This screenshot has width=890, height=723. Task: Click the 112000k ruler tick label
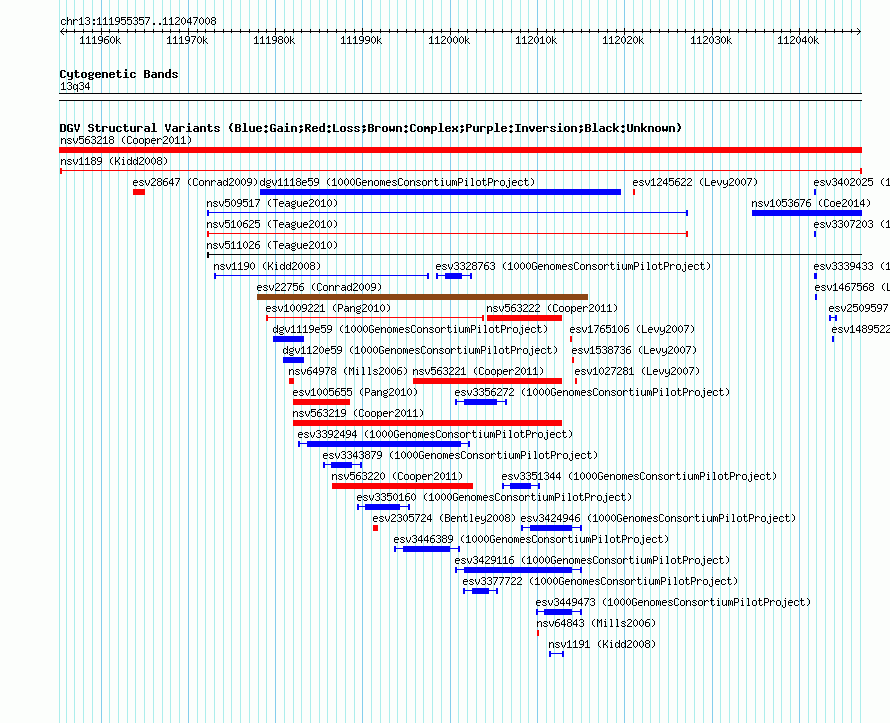[x=449, y=40]
